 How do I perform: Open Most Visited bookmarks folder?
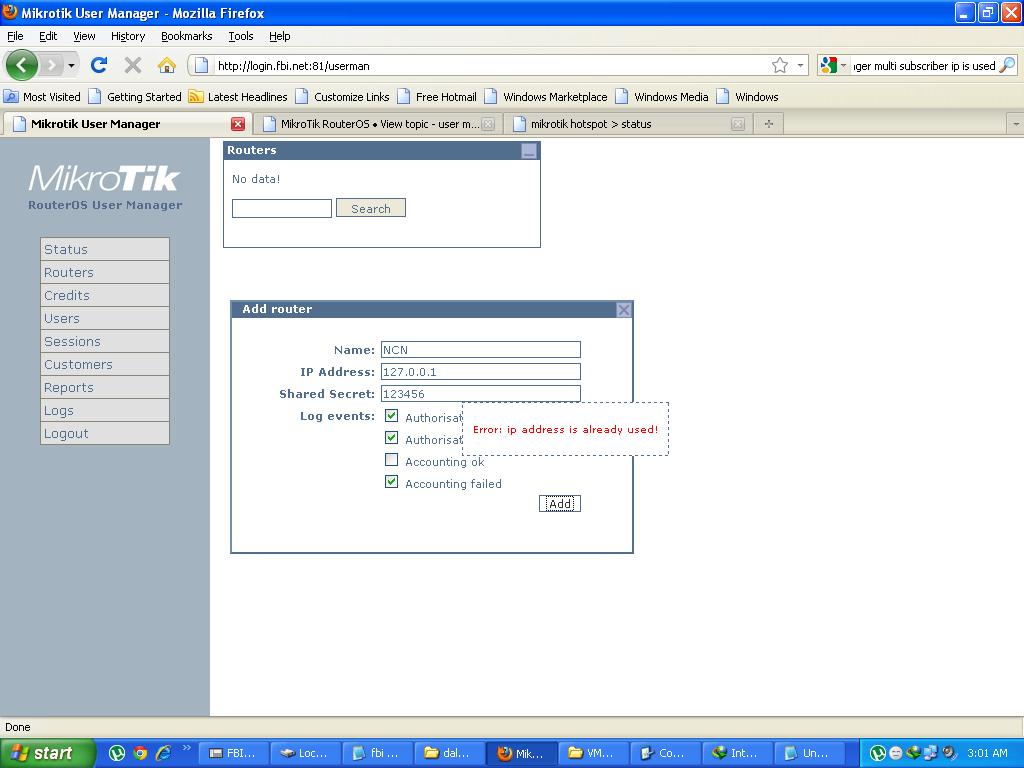pos(42,97)
